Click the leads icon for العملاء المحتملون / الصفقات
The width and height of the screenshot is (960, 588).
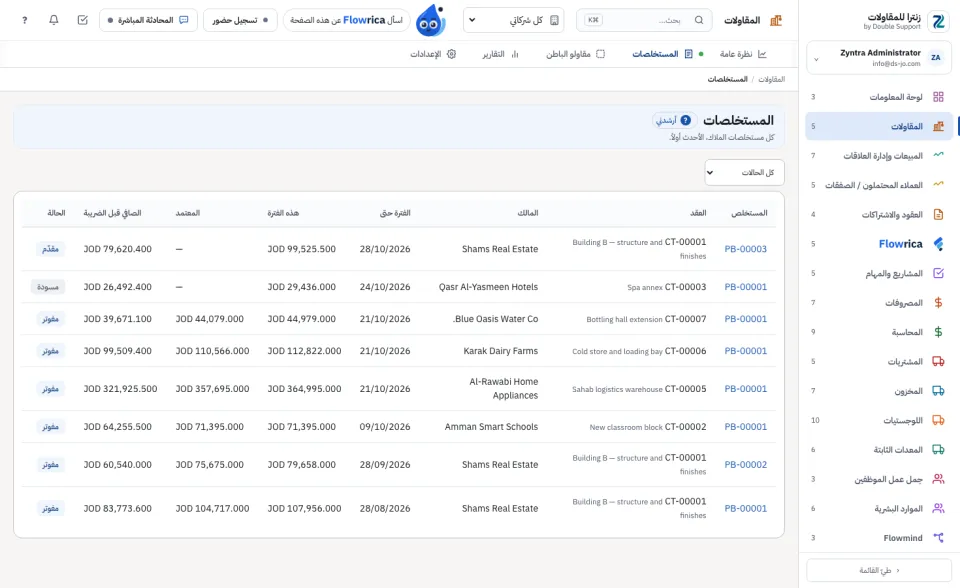(x=938, y=185)
